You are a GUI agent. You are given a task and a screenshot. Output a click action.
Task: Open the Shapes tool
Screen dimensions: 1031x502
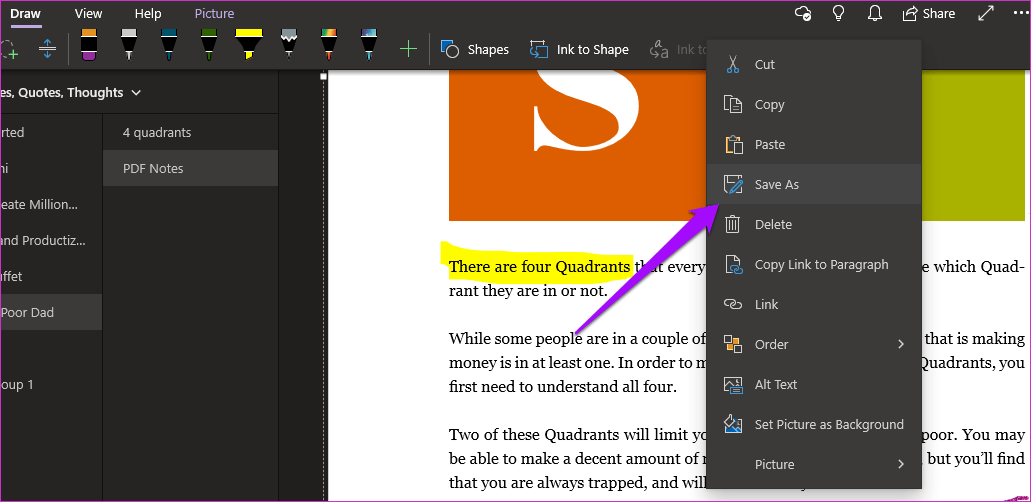(x=475, y=49)
